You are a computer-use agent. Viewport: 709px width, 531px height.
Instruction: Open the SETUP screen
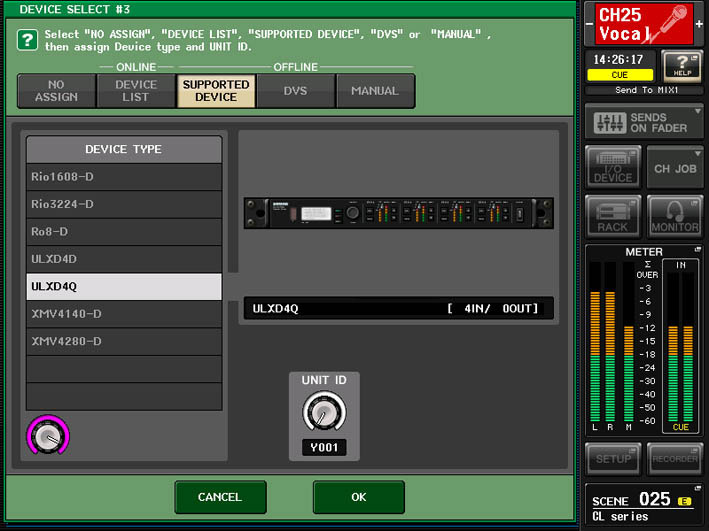point(613,459)
